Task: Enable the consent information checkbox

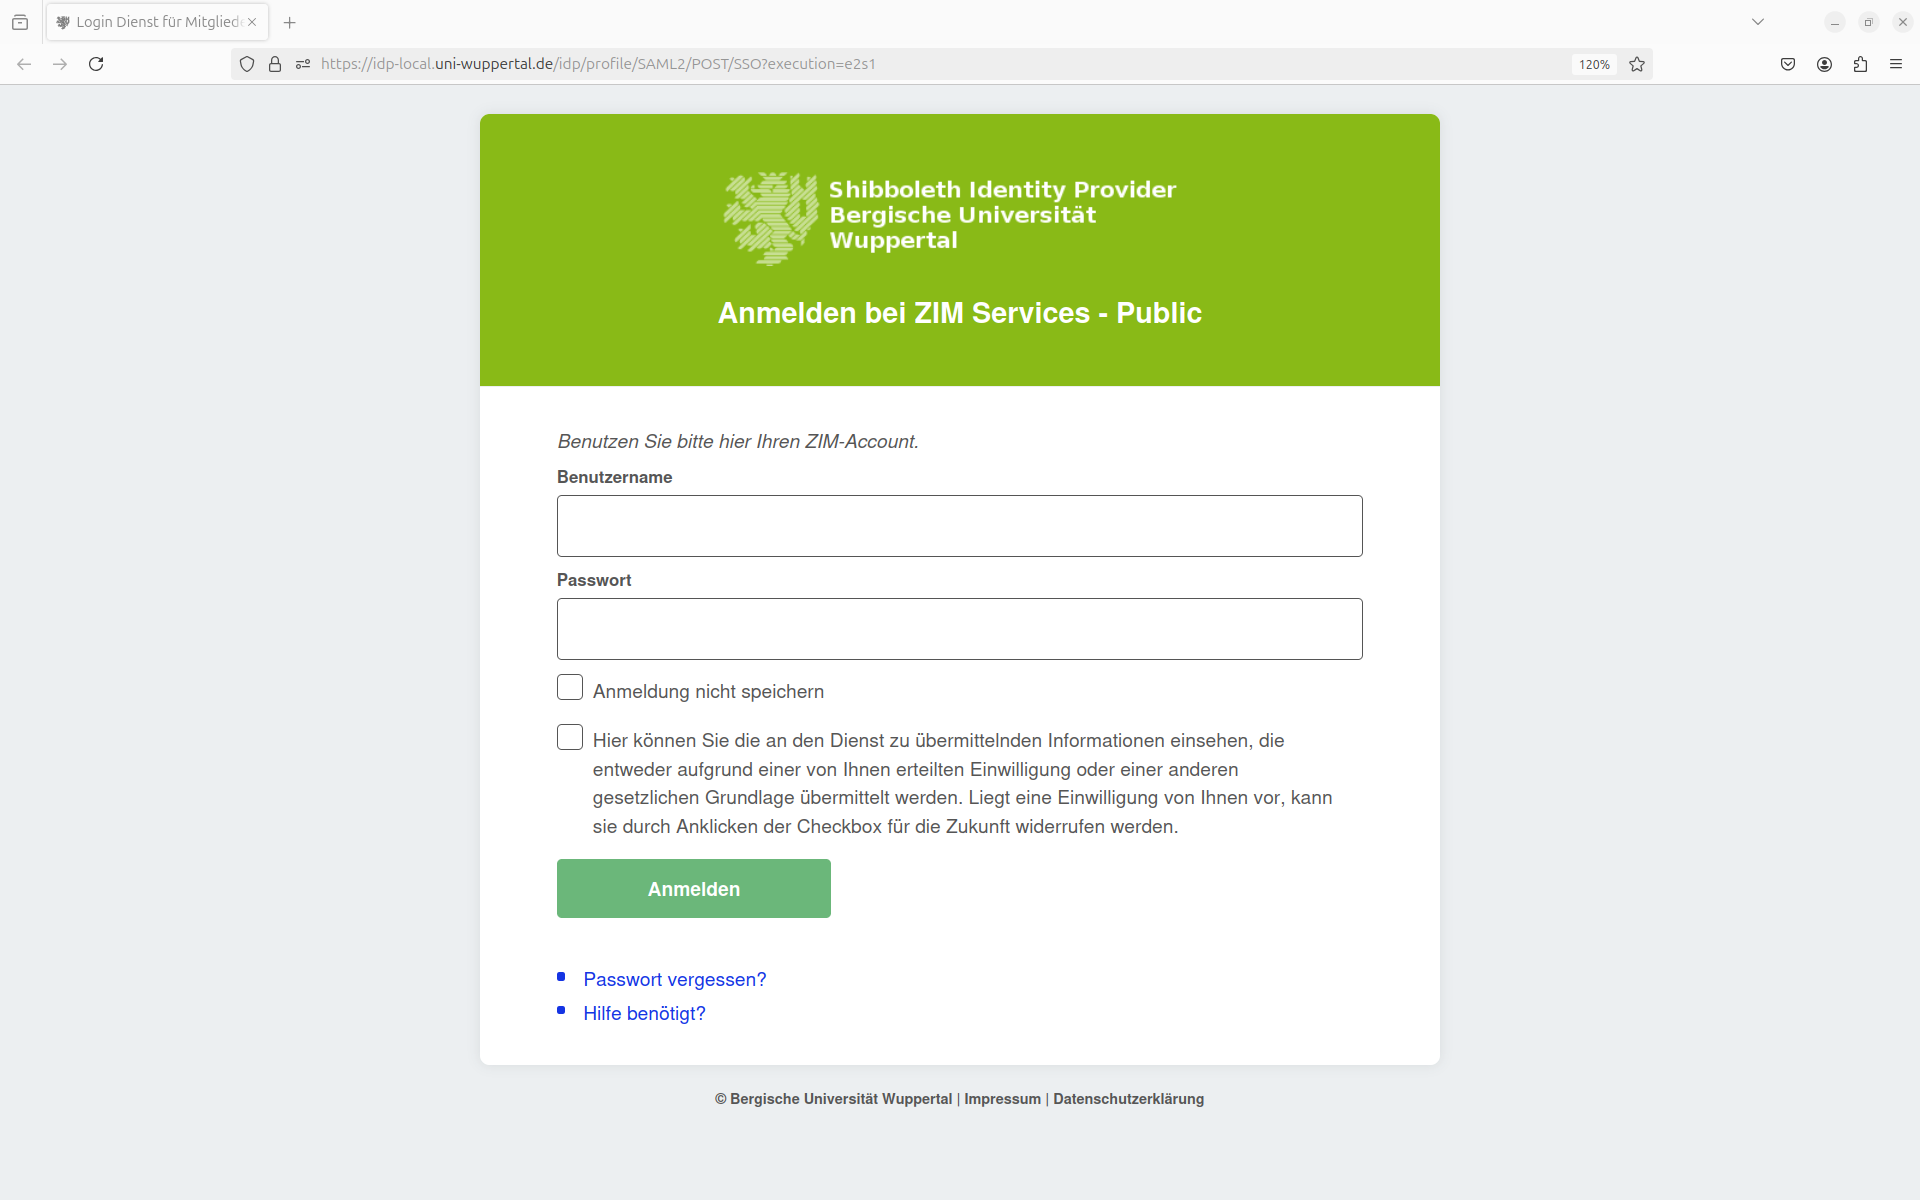Action: coord(570,738)
